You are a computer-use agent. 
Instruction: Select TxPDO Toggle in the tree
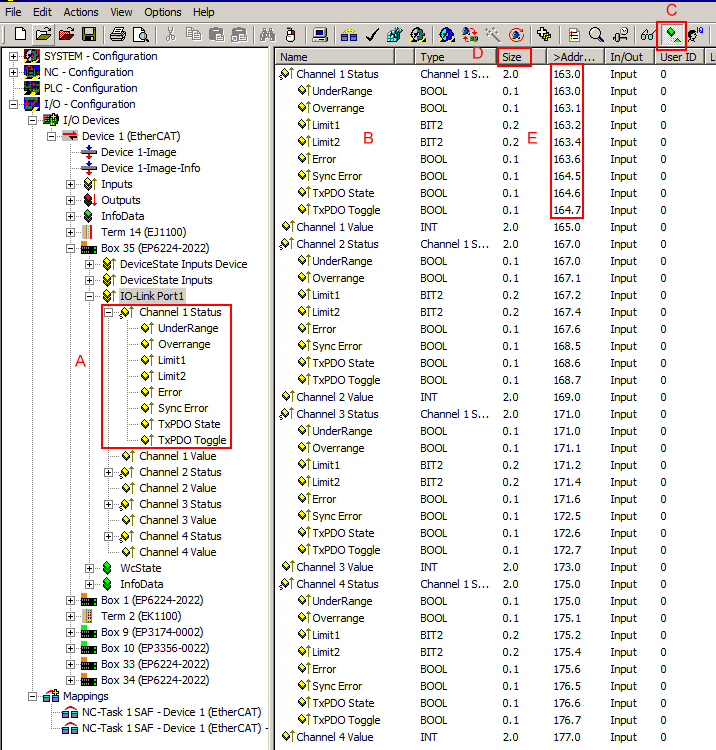tap(192, 440)
